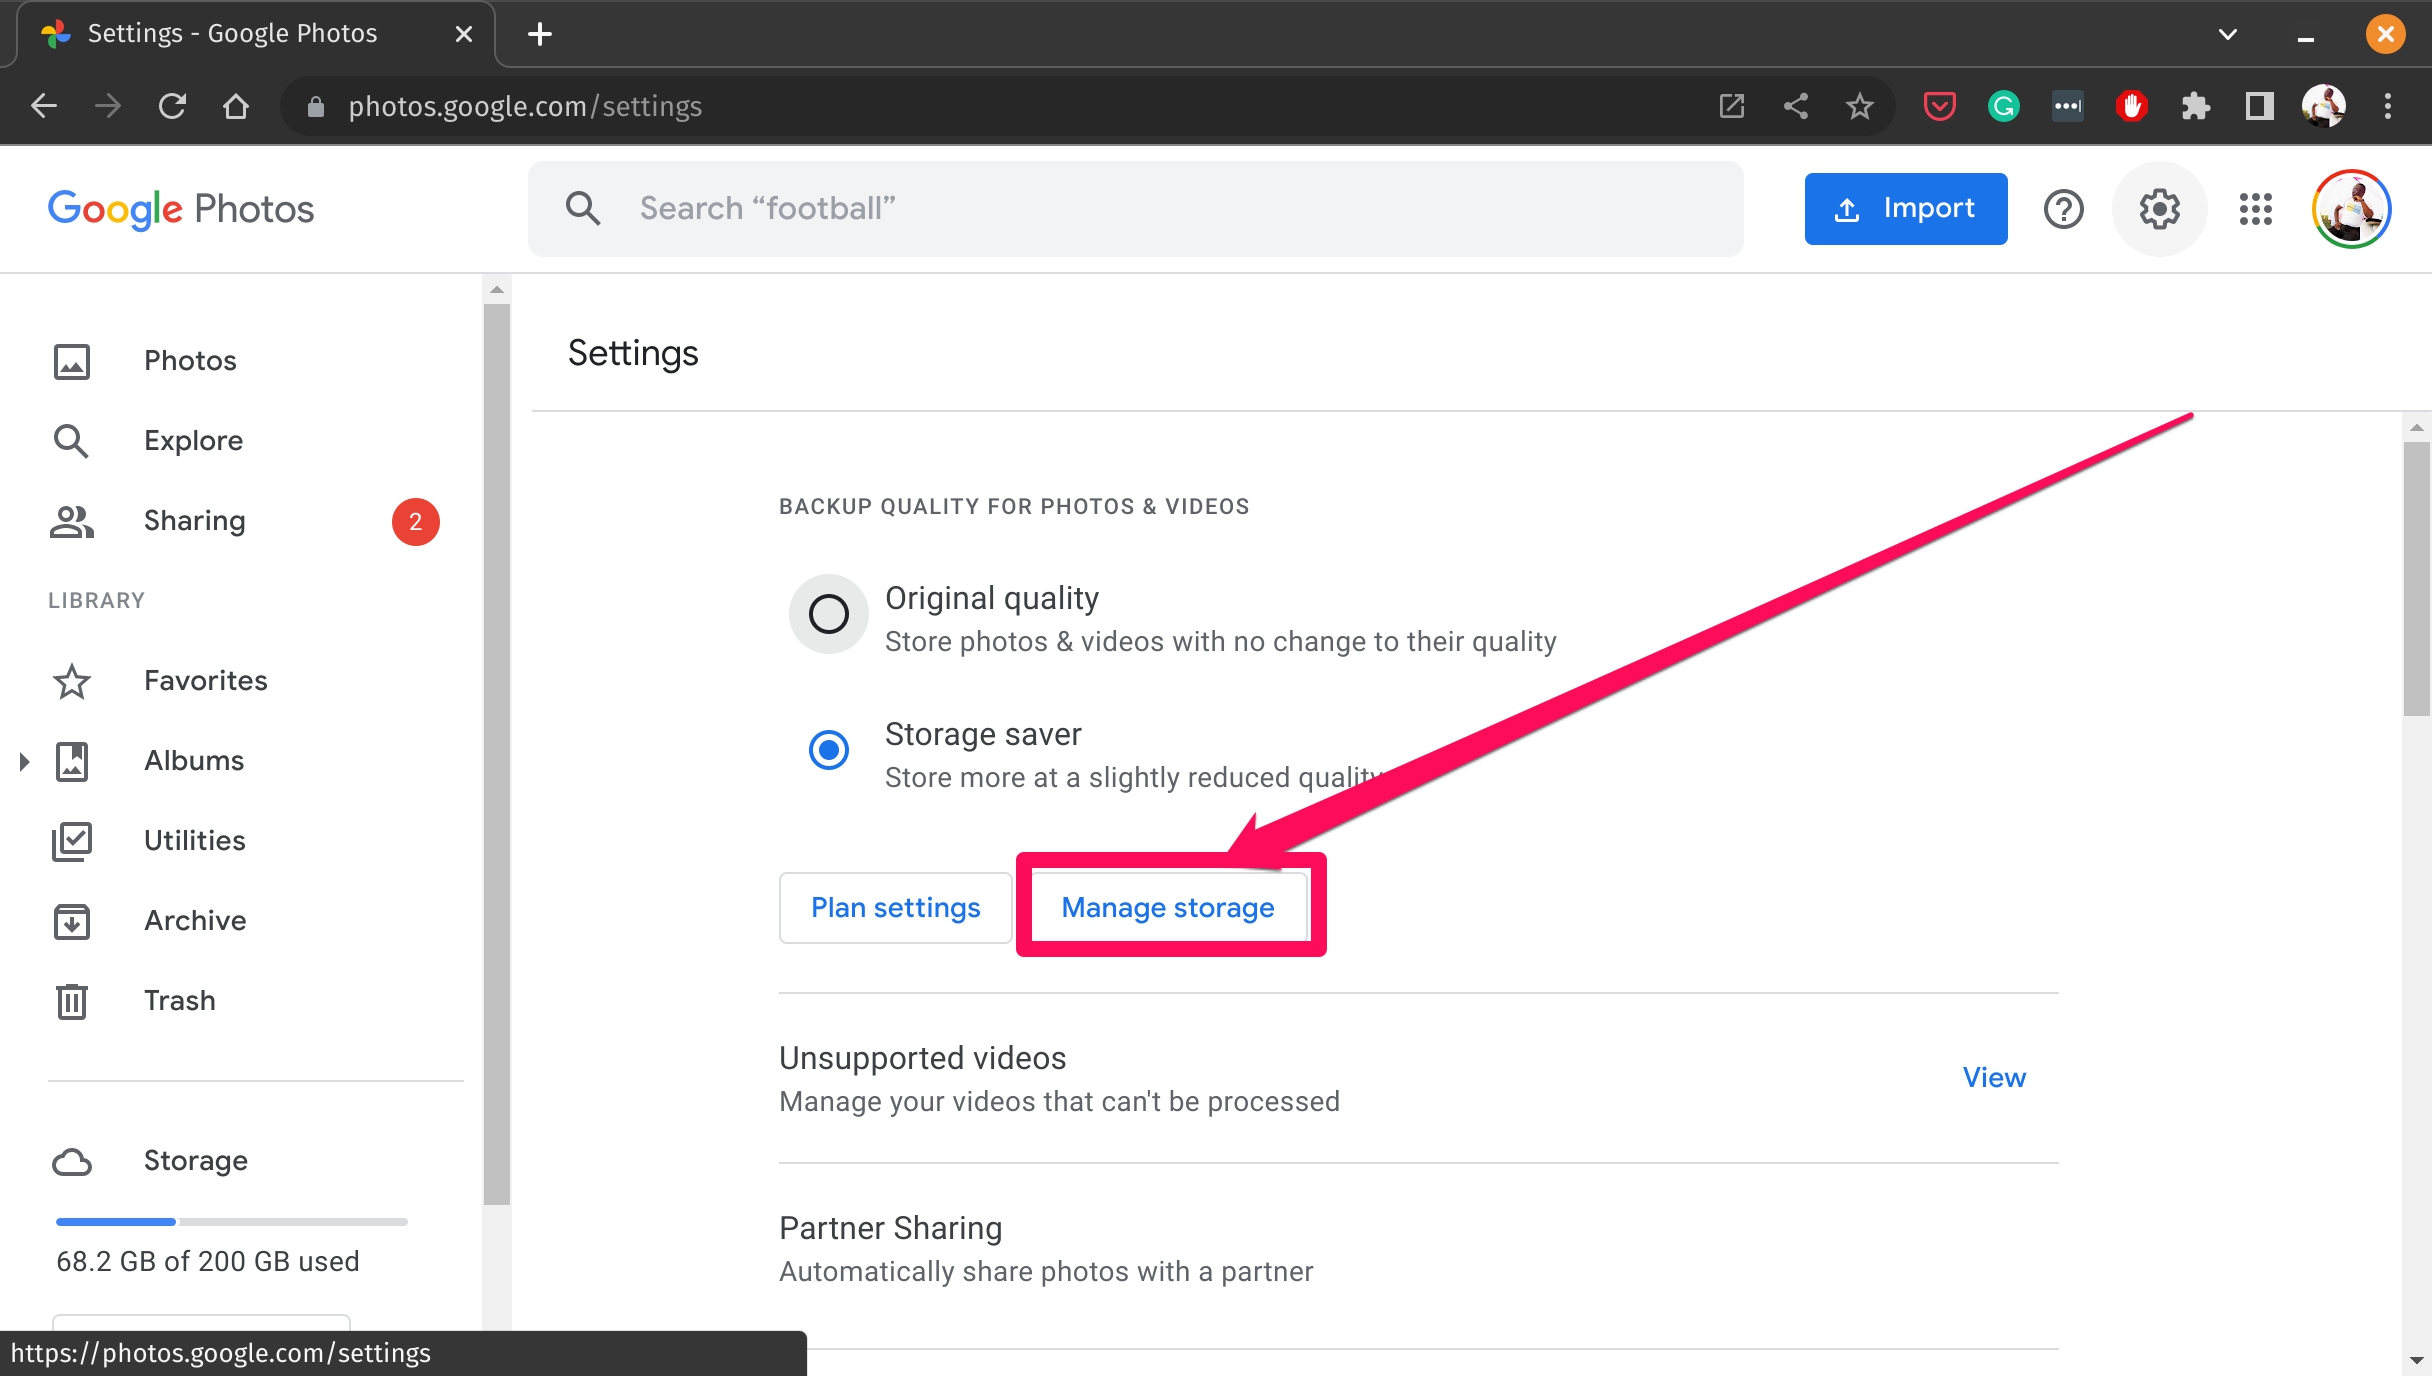Open the Partner Sharing setting

(x=1418, y=1250)
